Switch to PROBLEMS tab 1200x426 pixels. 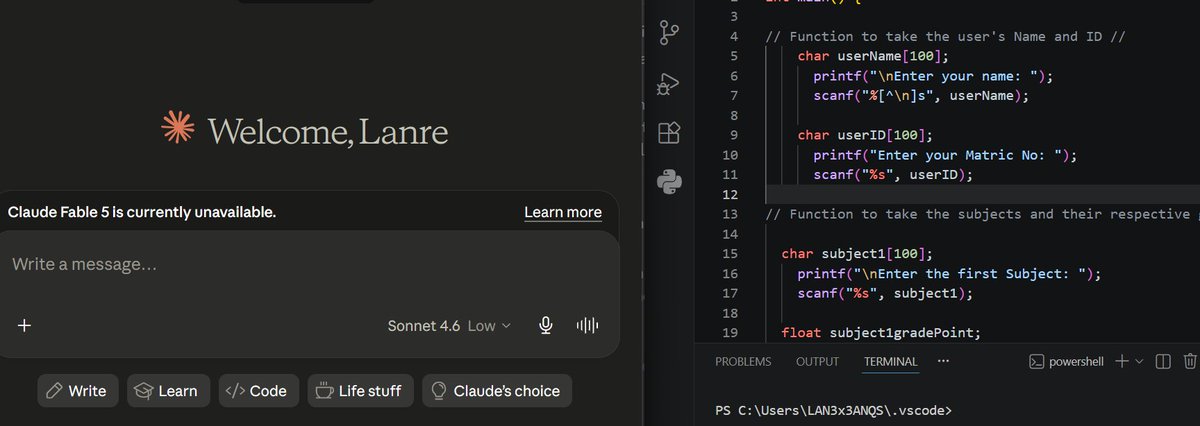click(x=743, y=362)
